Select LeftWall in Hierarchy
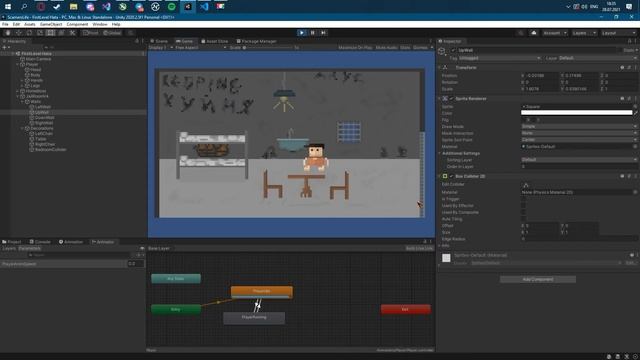640x360 pixels. 42,107
